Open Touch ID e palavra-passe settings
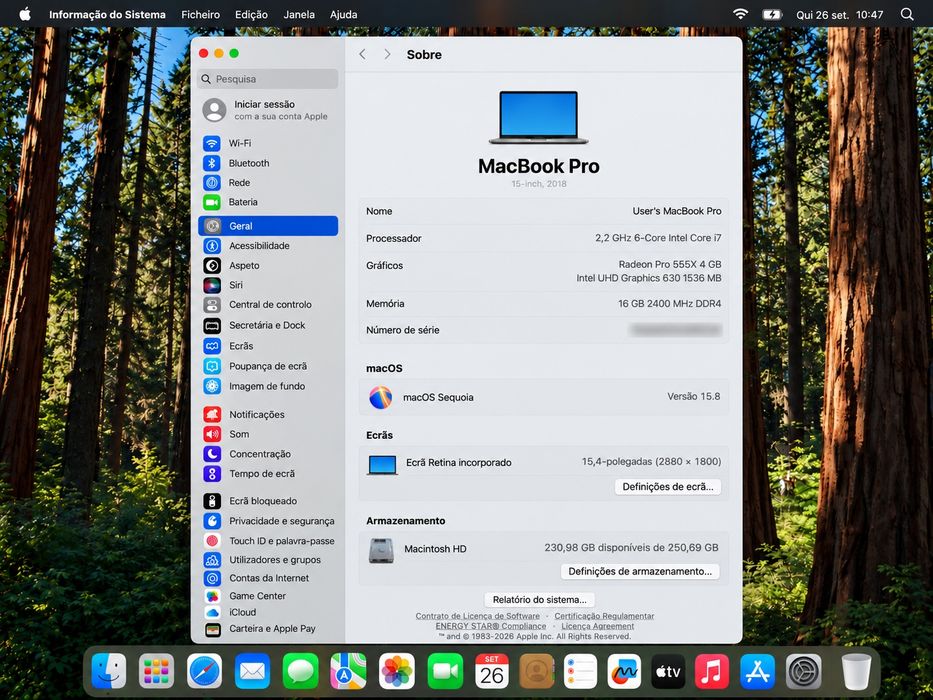933x700 pixels. tap(268, 540)
